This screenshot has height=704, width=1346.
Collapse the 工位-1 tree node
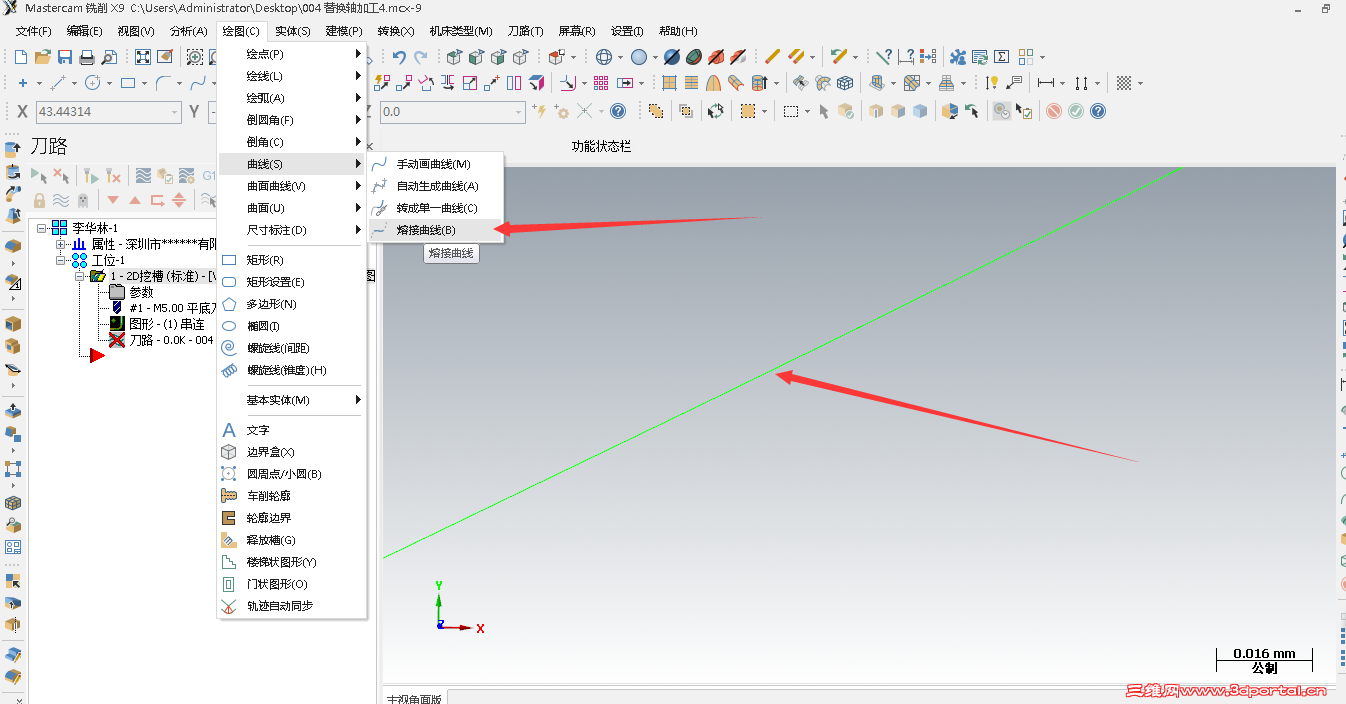coord(60,260)
